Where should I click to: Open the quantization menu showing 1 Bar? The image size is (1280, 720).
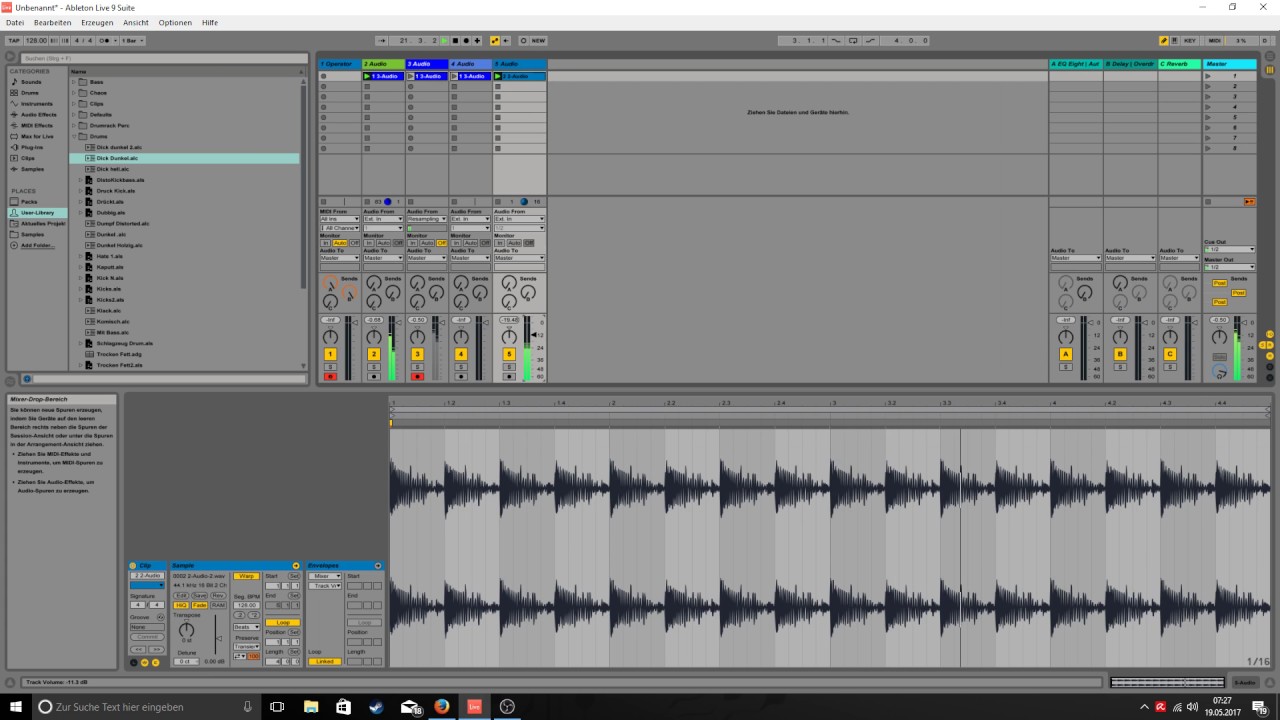coord(132,41)
